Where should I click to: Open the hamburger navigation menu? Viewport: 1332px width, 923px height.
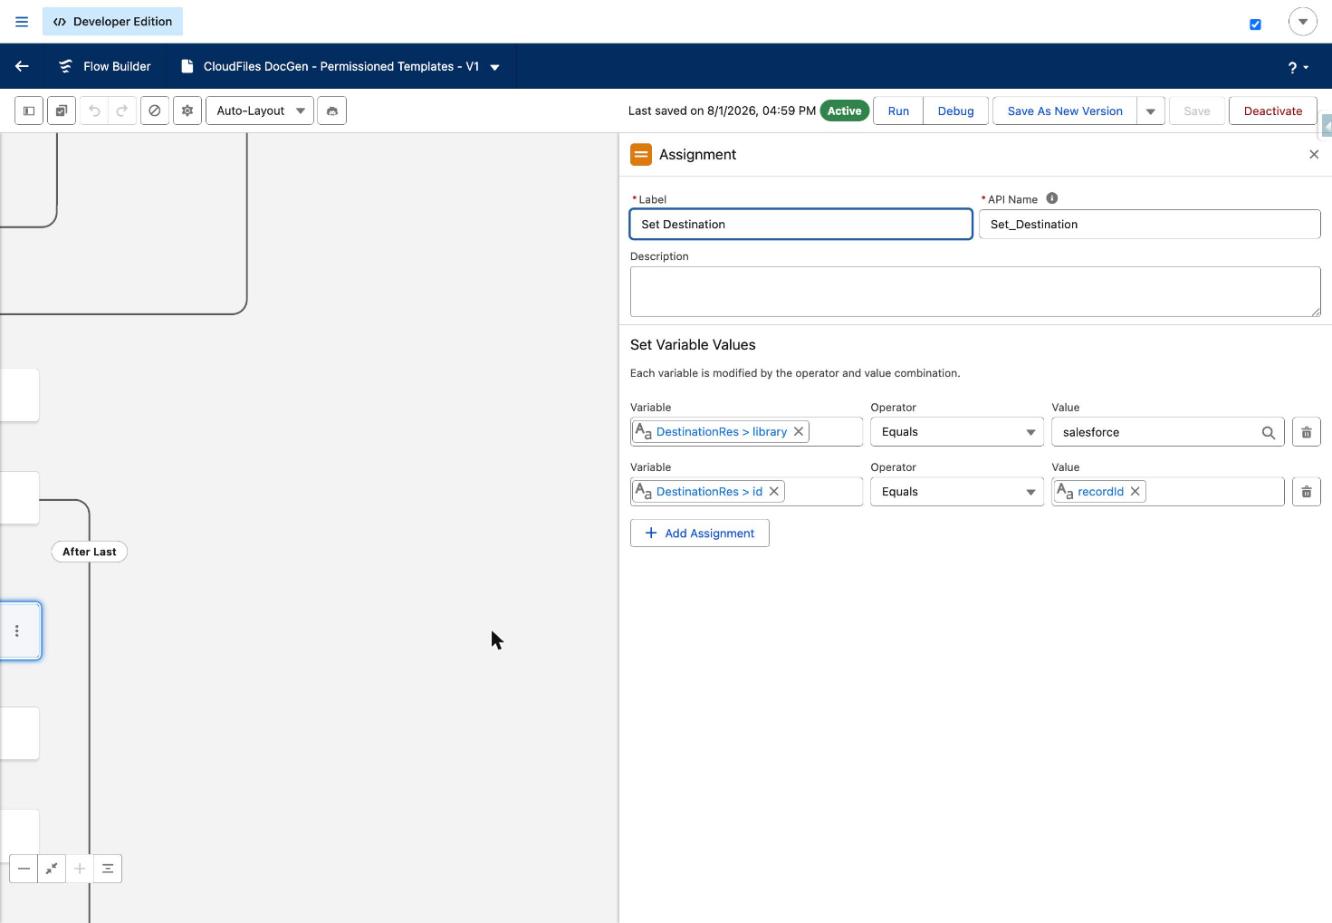pyautogui.click(x=21, y=21)
